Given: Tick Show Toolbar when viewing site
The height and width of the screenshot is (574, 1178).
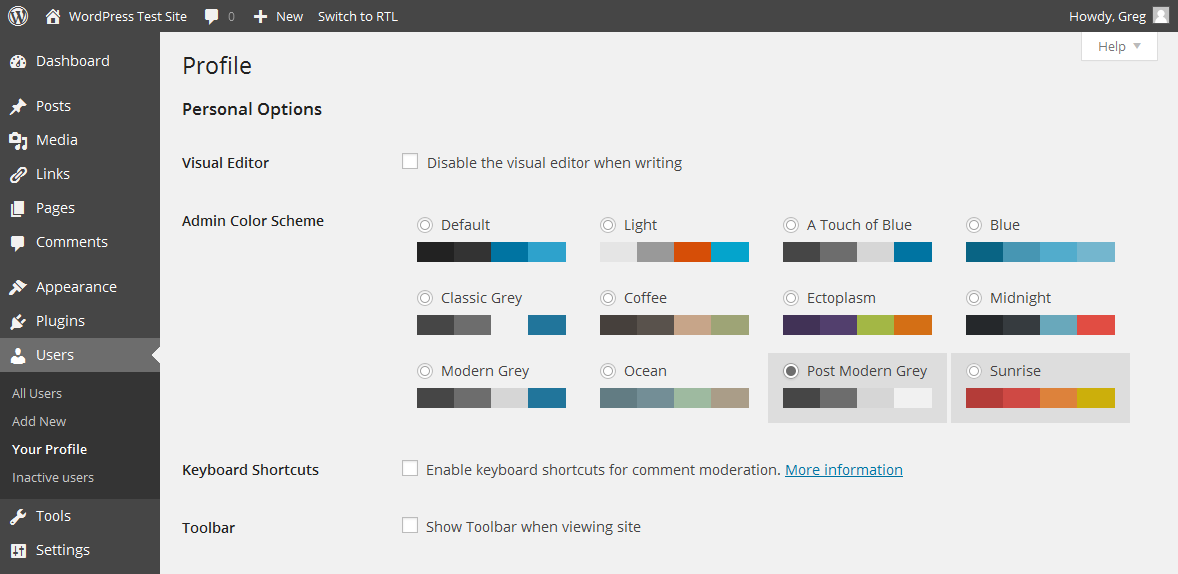Looking at the screenshot, I should 410,525.
